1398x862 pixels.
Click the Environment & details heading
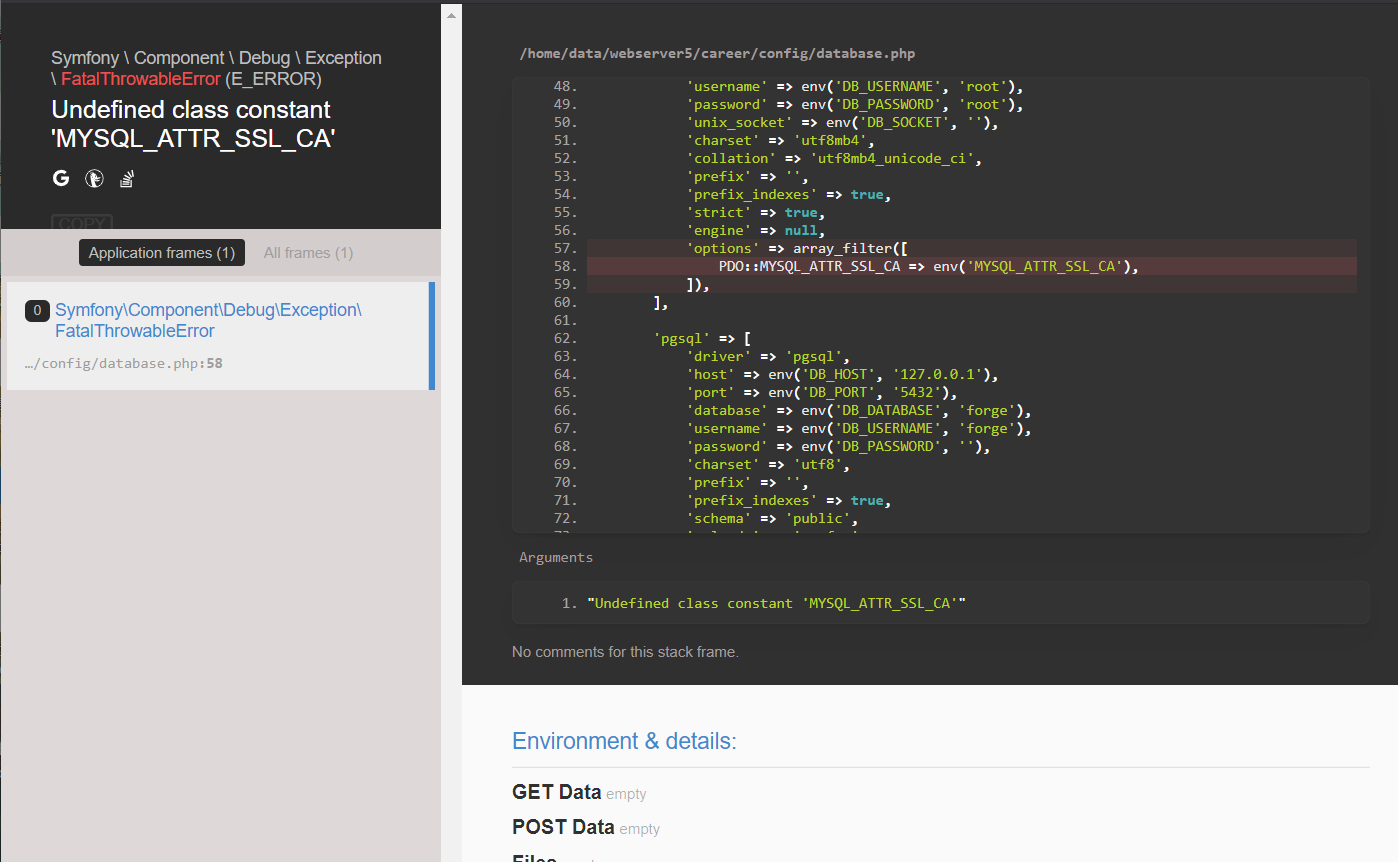624,741
